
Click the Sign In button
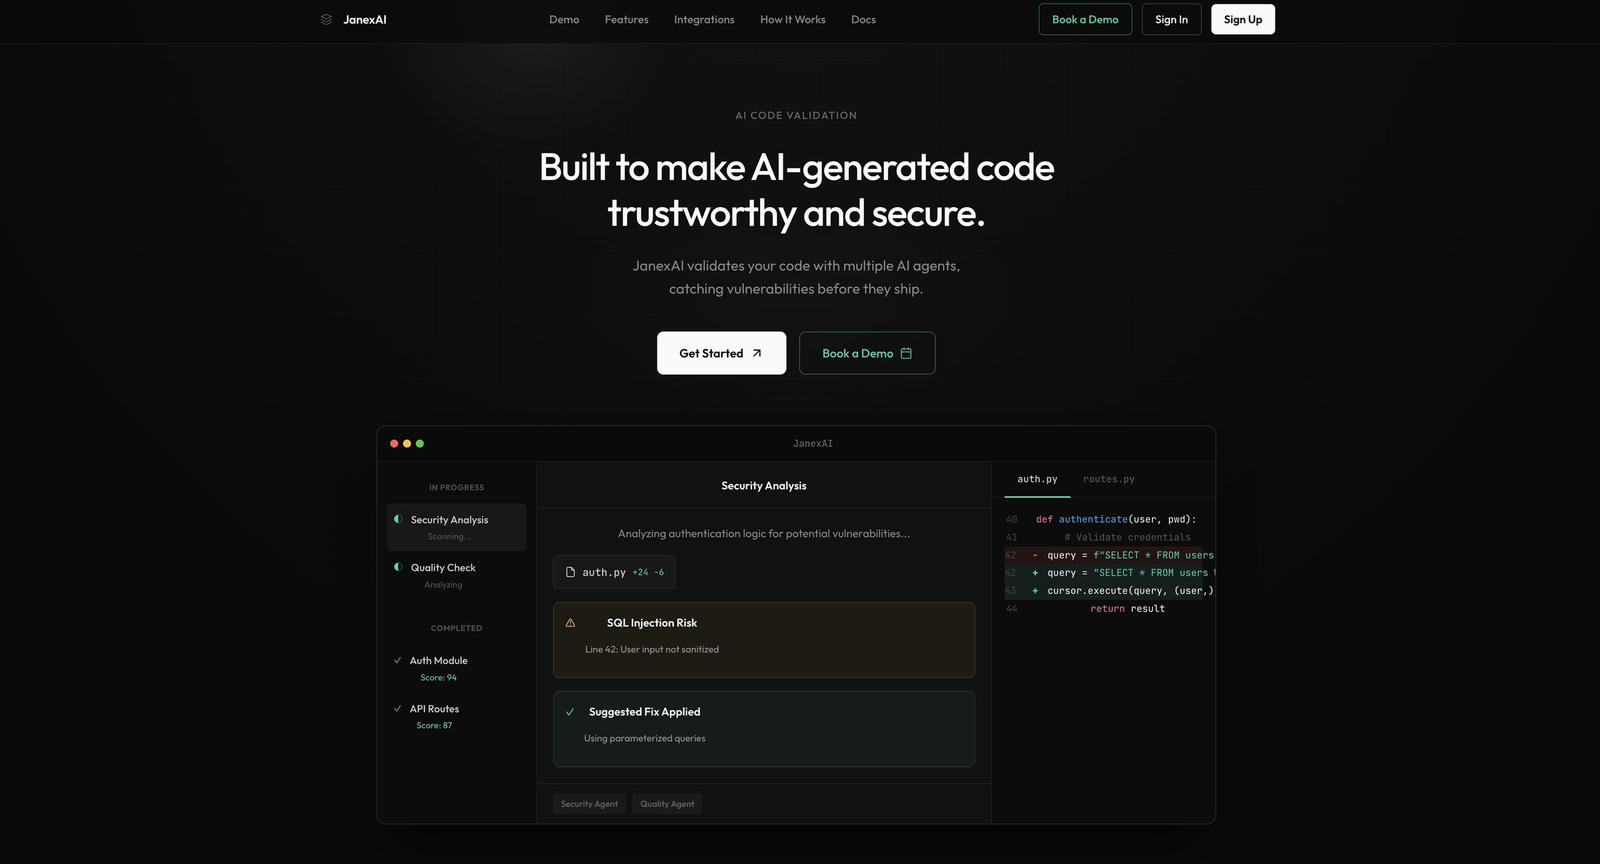[1171, 20]
